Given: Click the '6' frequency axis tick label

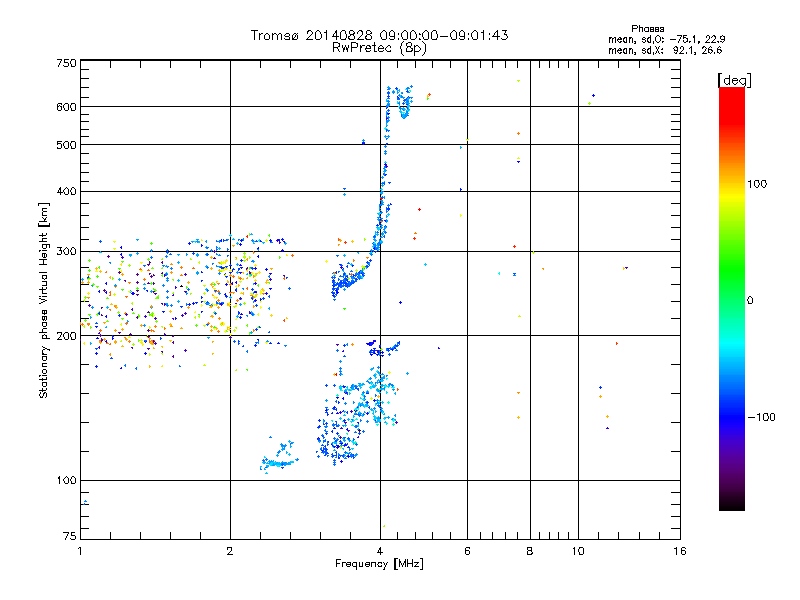Looking at the screenshot, I should (467, 551).
